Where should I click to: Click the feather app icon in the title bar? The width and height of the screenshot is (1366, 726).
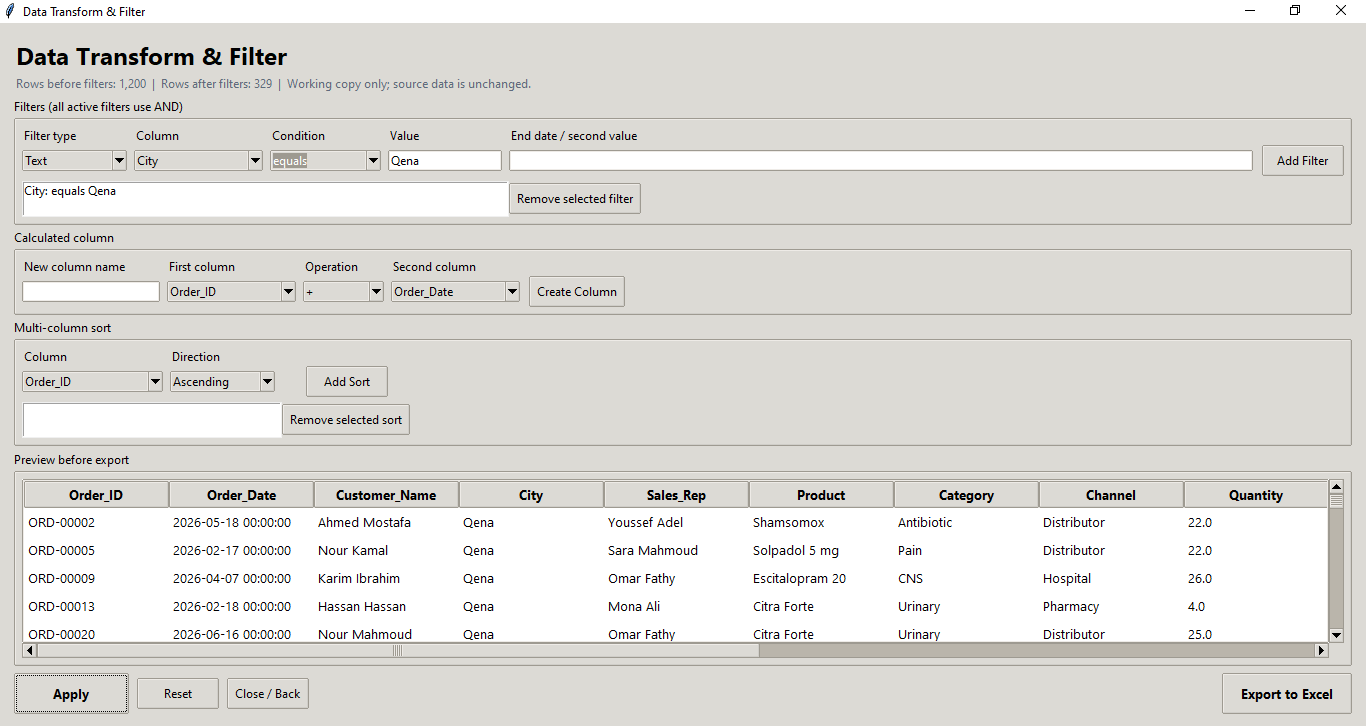pos(10,11)
